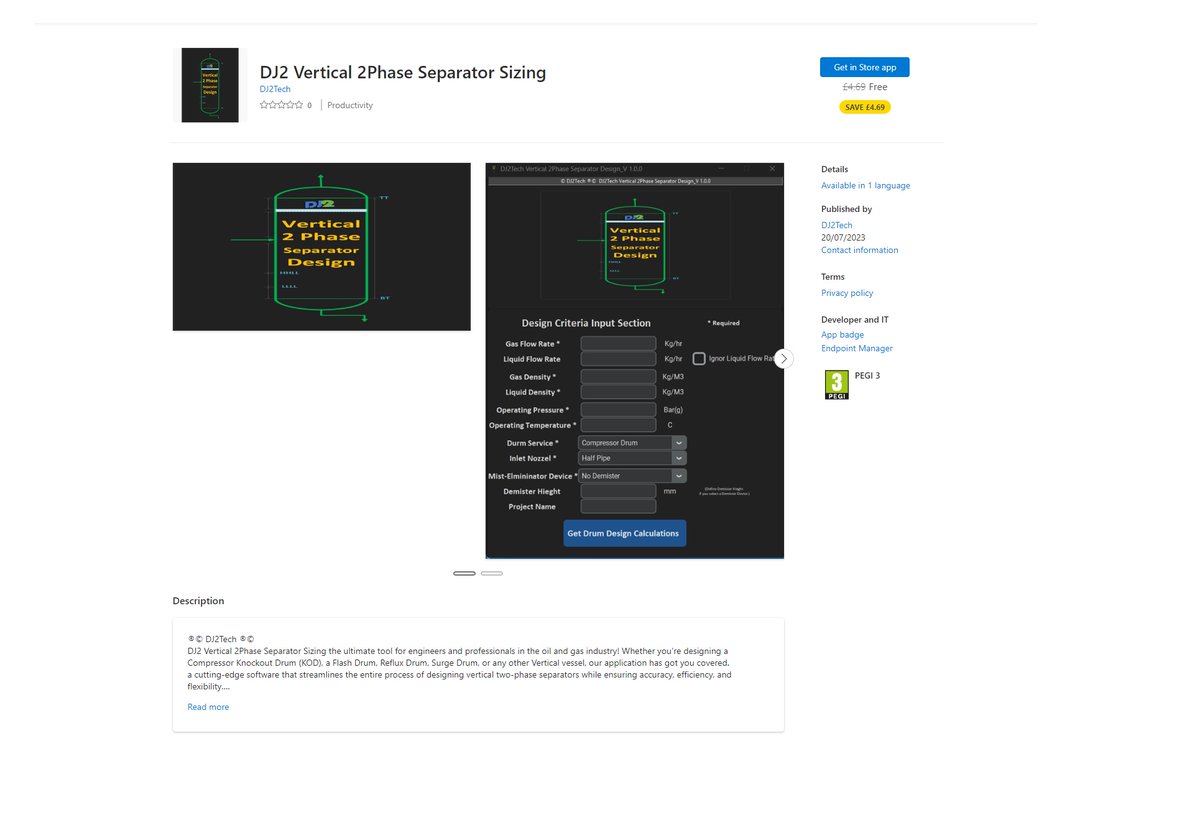The image size is (1200, 828).
Task: Click the Gas Flow Rate input field
Action: pos(617,343)
